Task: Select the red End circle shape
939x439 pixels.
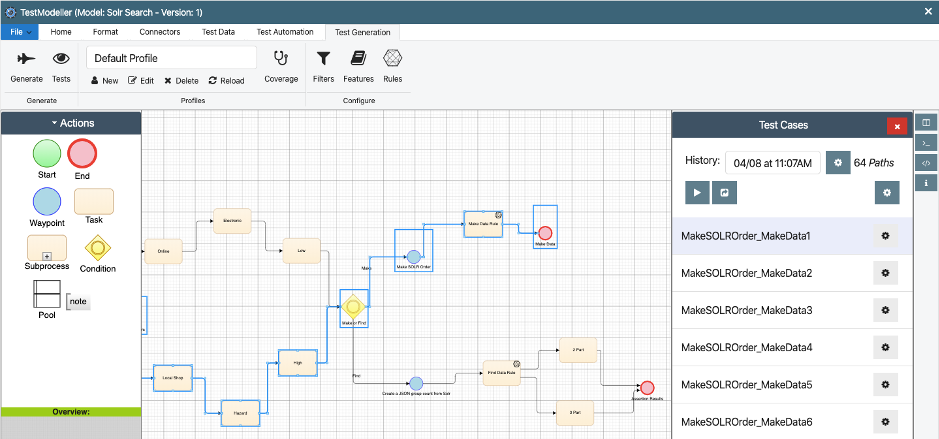Action: (x=82, y=154)
